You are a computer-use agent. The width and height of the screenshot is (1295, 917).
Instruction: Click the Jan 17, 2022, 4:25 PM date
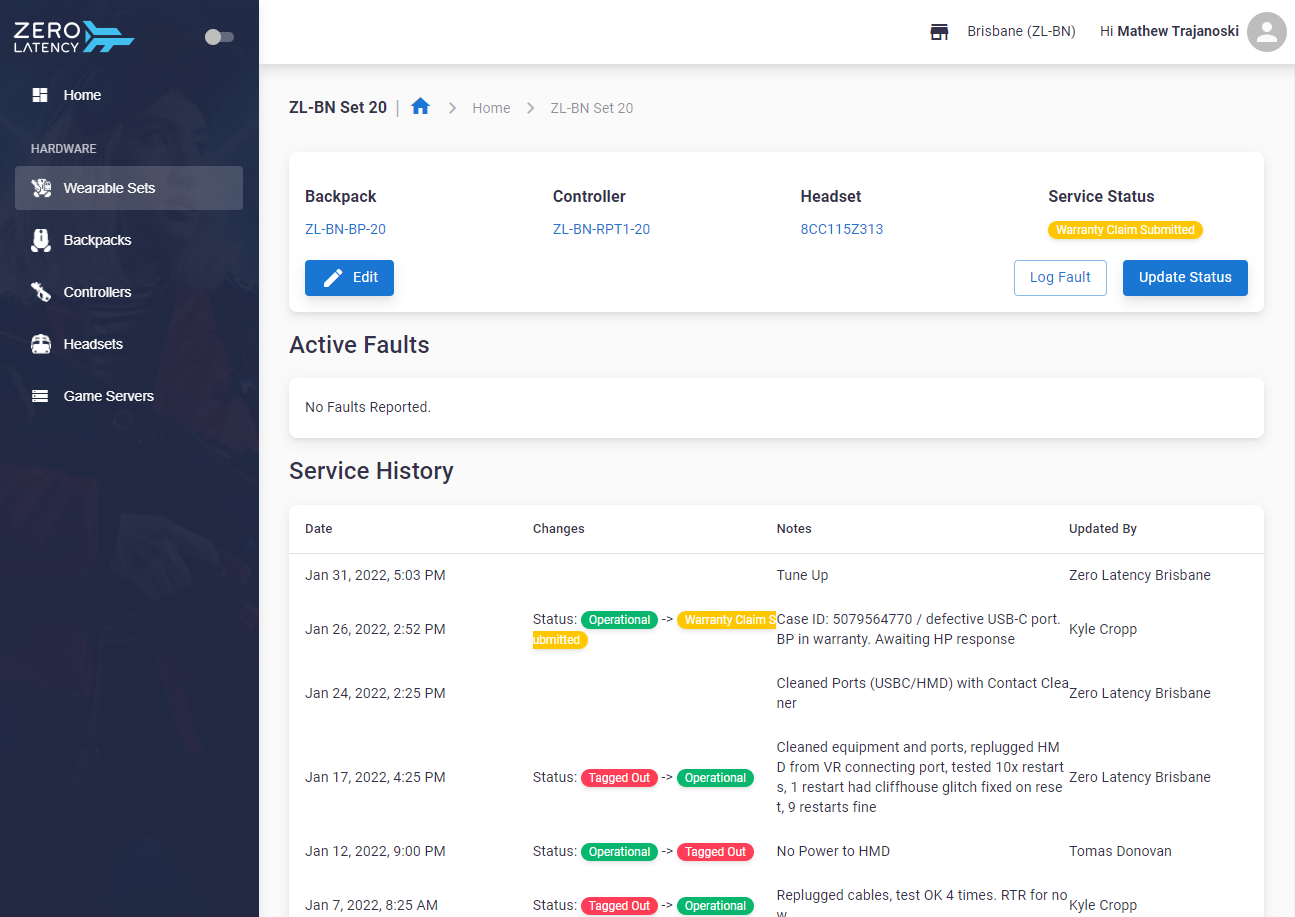point(375,778)
